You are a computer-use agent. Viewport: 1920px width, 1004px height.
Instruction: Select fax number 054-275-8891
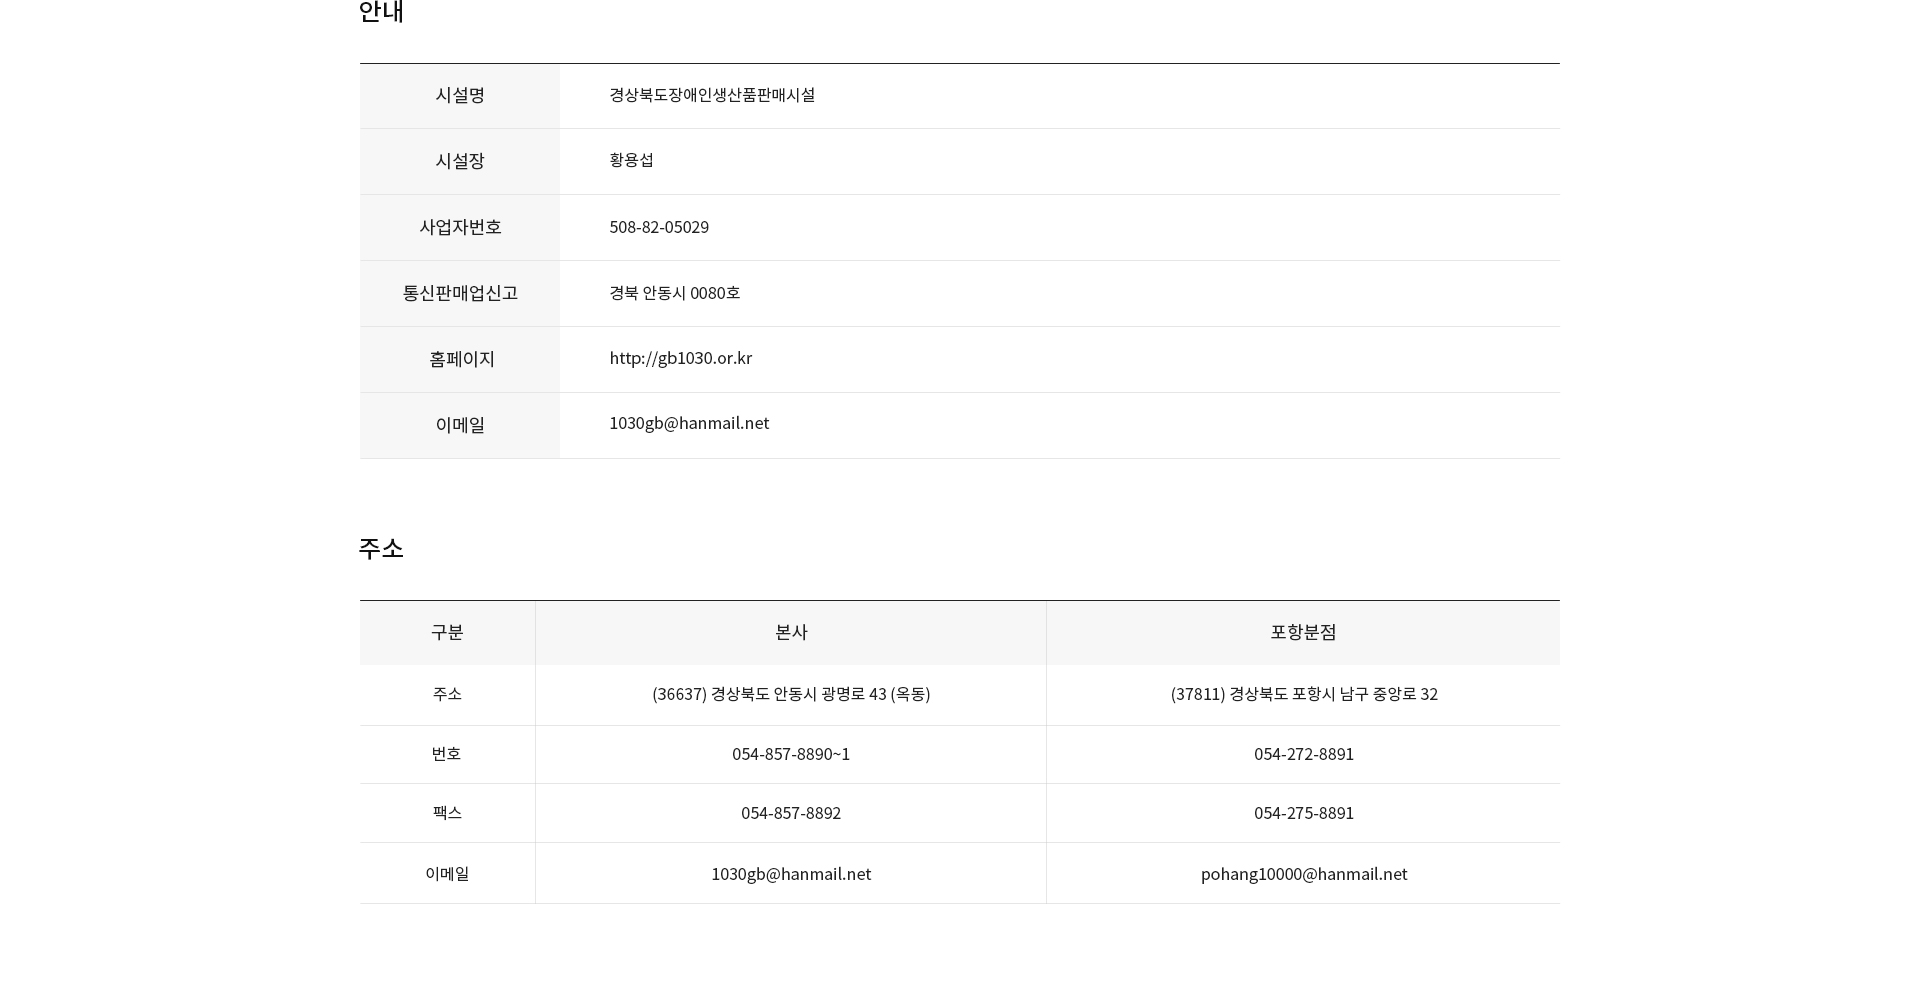point(1304,813)
